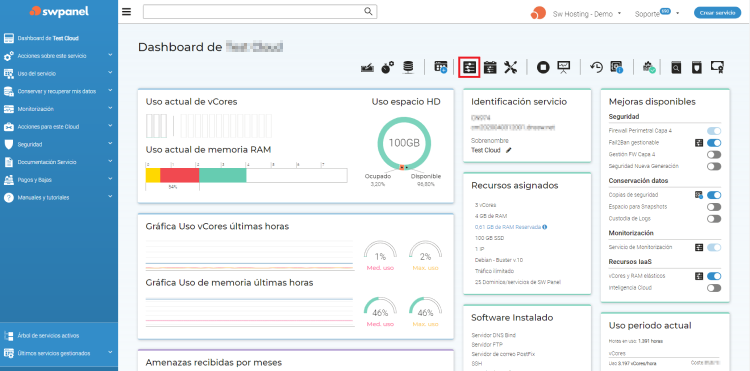Screen dimensions: 750x371
Task: Click 'Servidor DNS Bind' software entry
Action: (493, 335)
